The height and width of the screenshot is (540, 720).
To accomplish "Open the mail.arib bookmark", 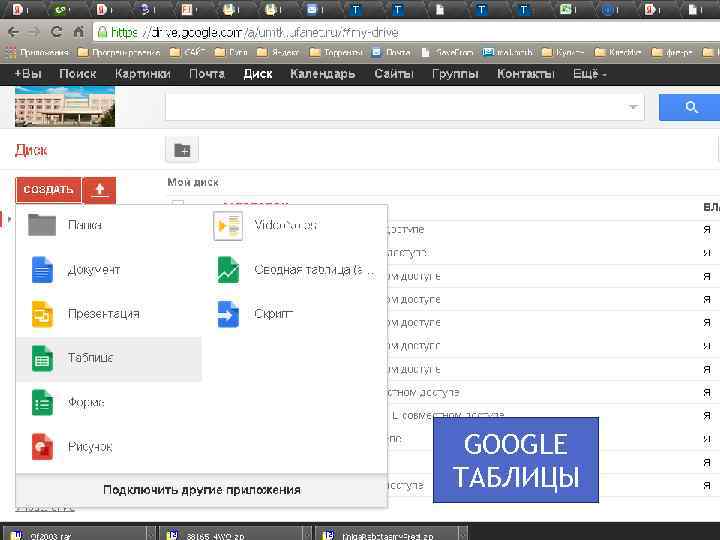I will click(507, 52).
